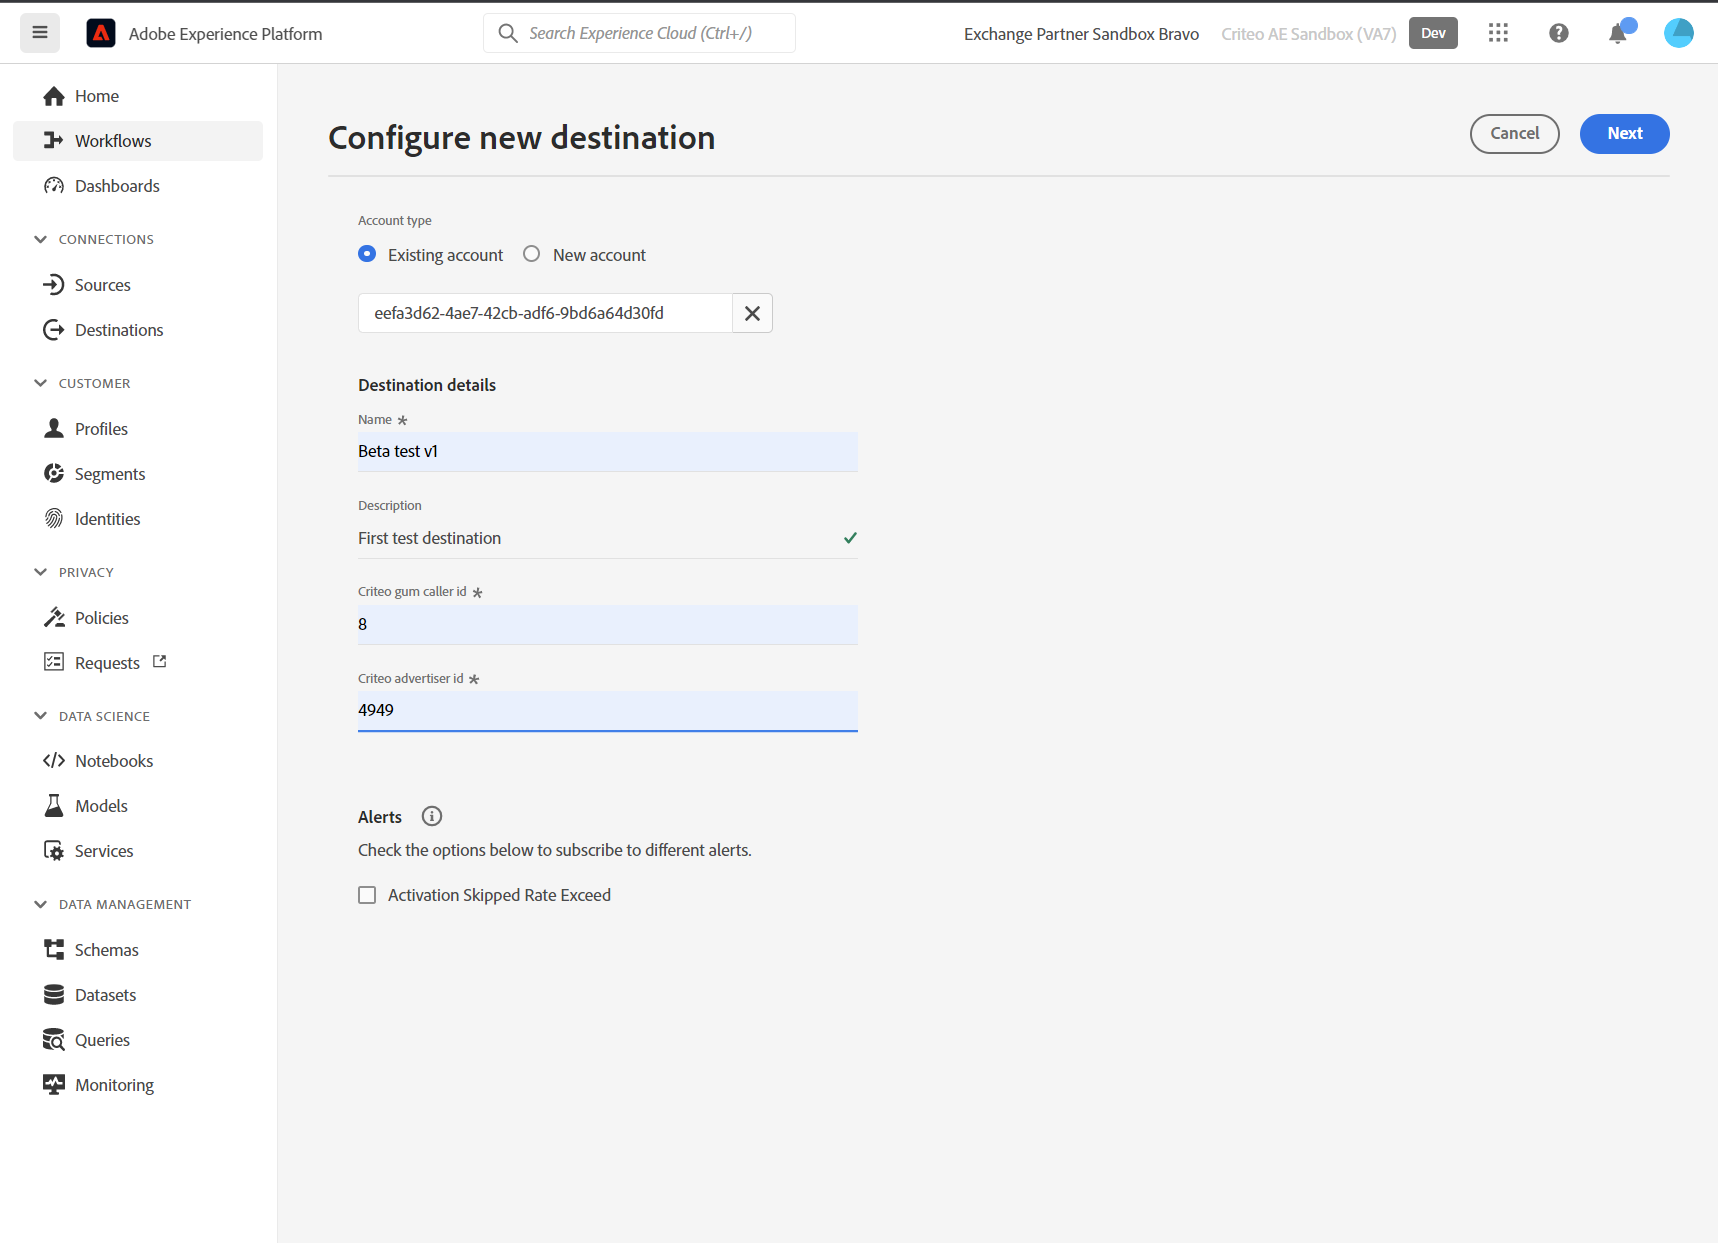
Task: Click the user profile avatar
Action: [1678, 33]
